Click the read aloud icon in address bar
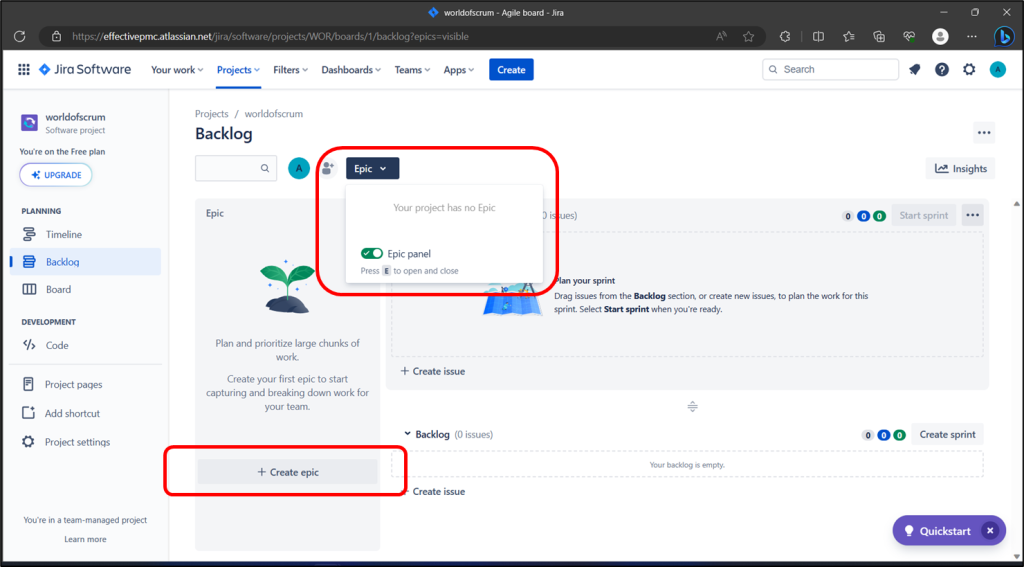 tap(721, 37)
